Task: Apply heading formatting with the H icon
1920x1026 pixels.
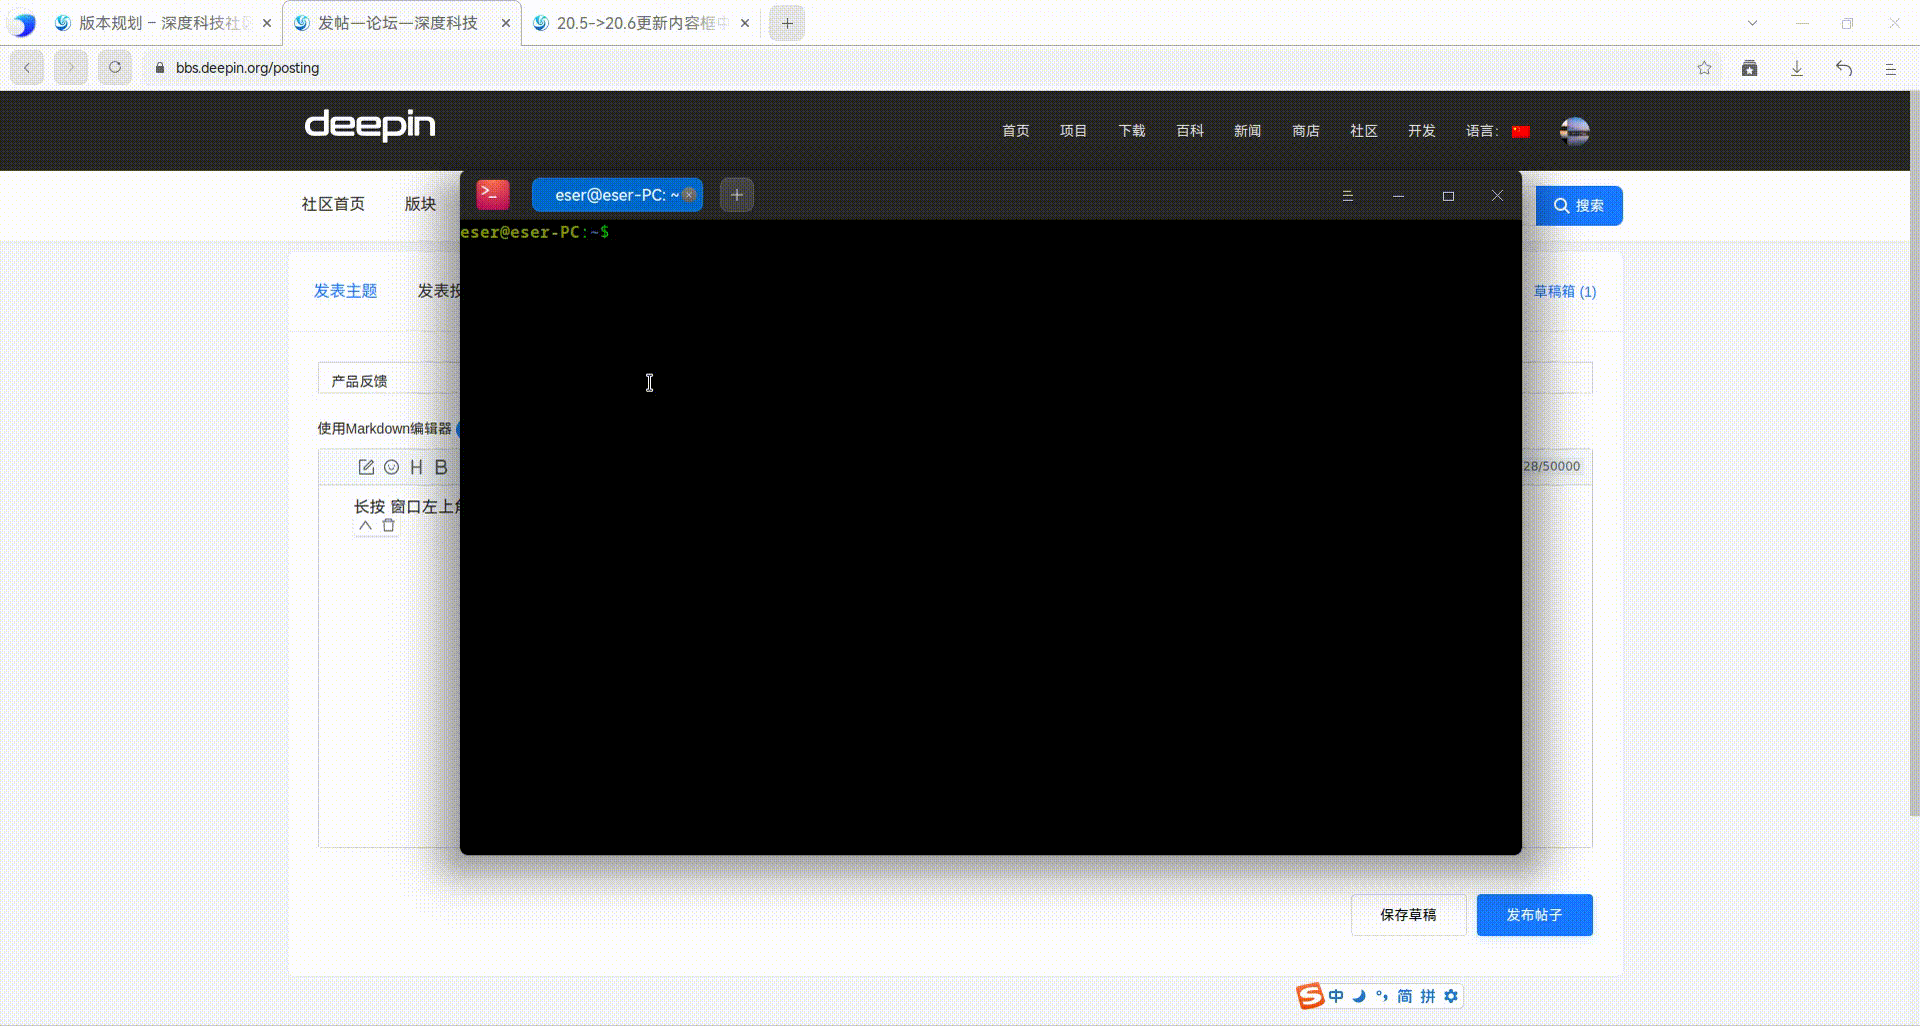Action: point(415,466)
